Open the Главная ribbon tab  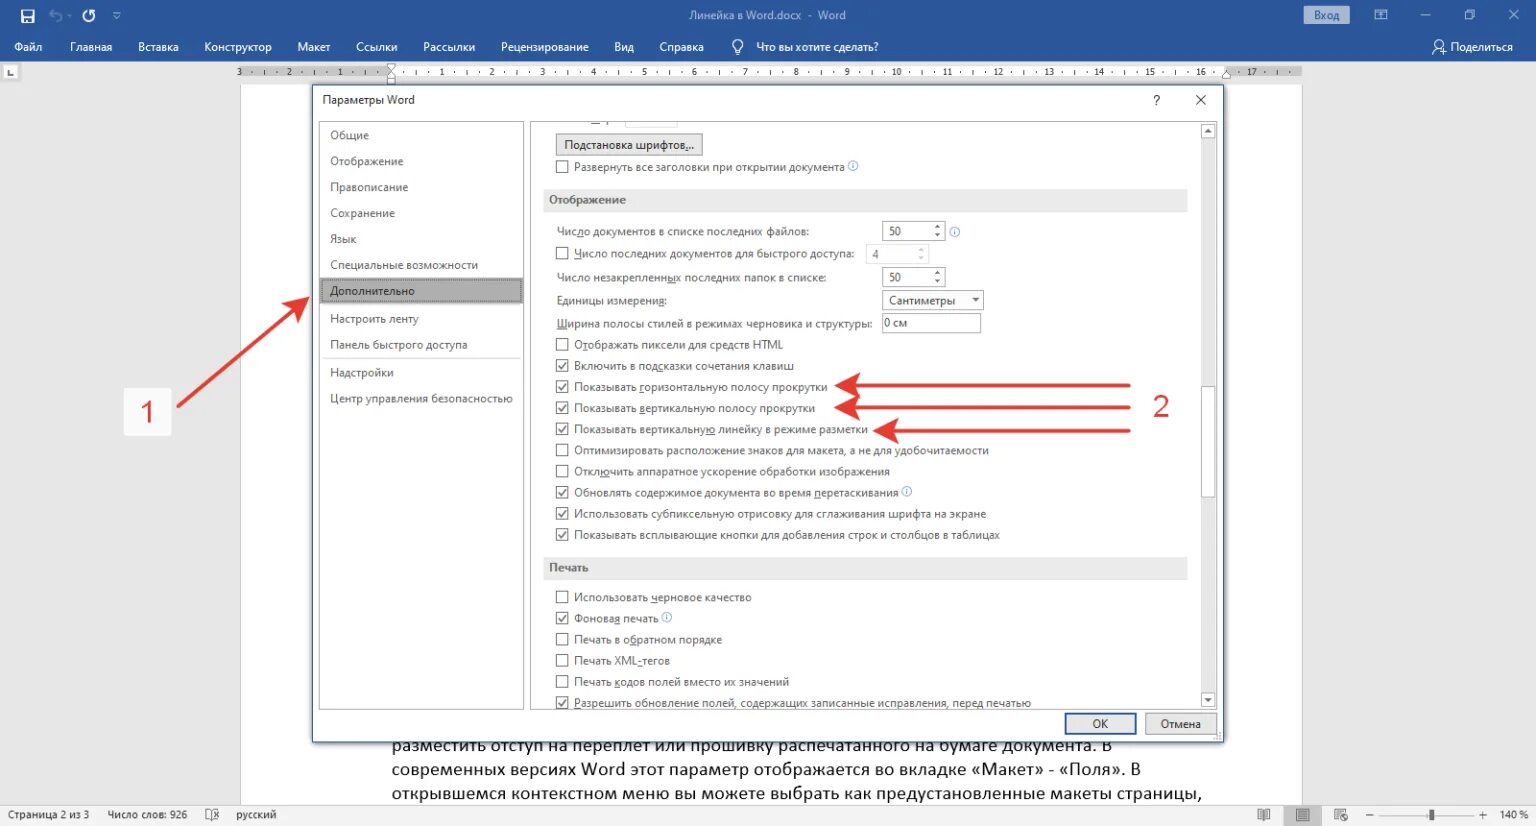click(91, 47)
